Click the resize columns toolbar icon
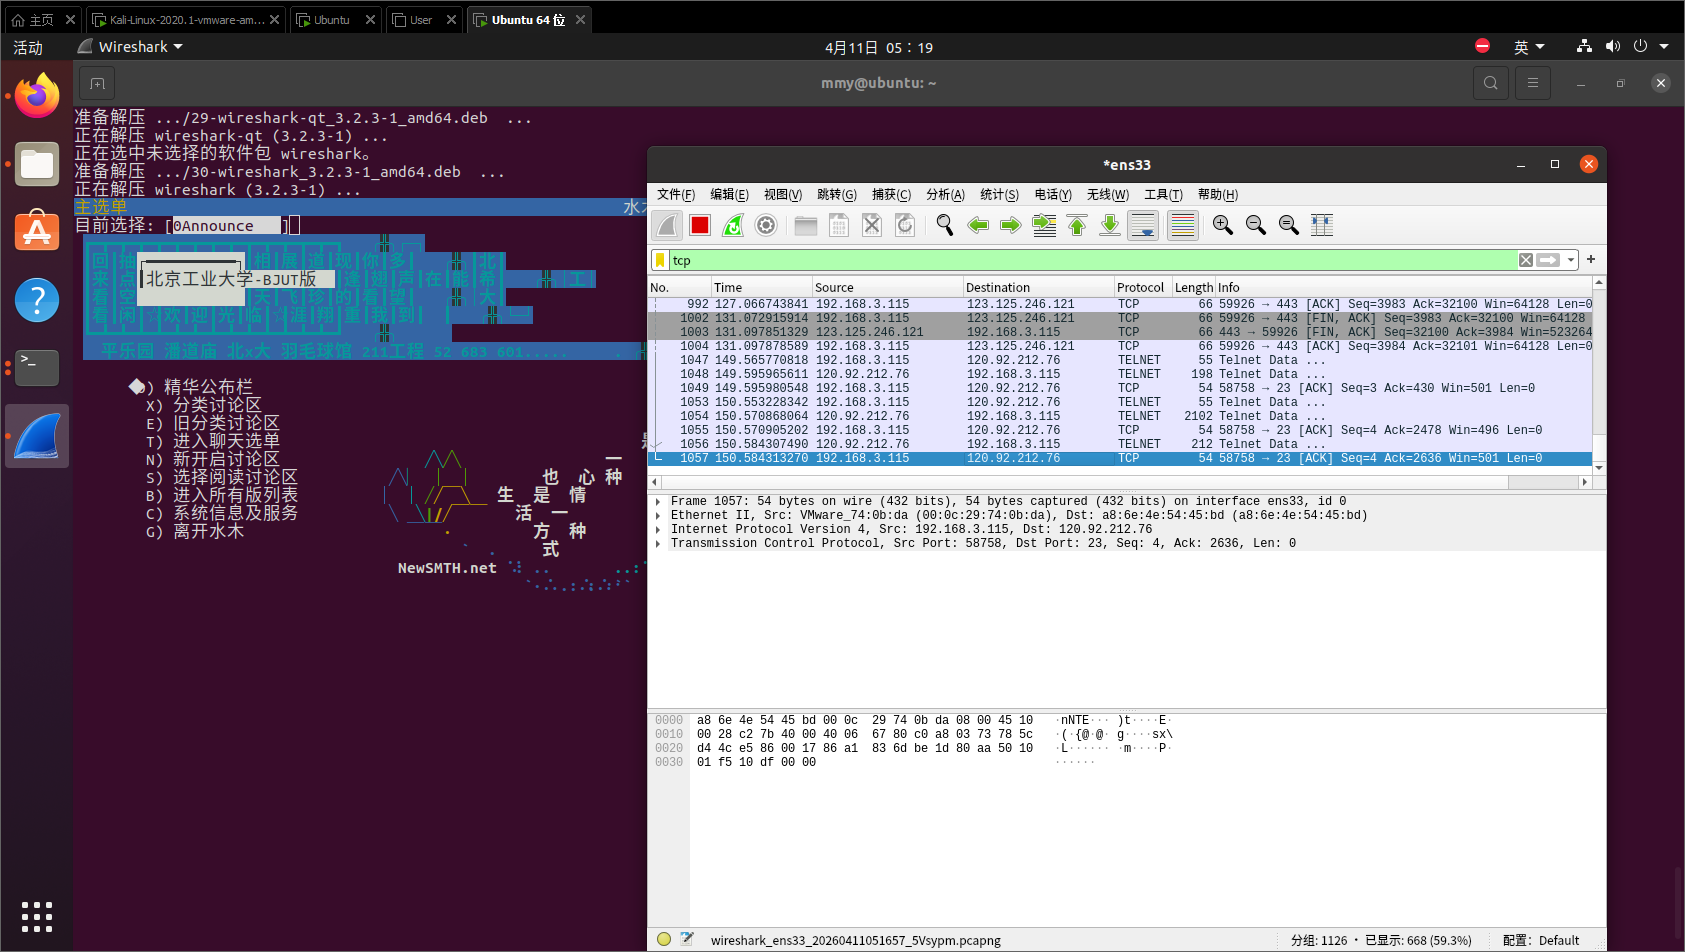Image resolution: width=1685 pixels, height=952 pixels. tap(1322, 225)
